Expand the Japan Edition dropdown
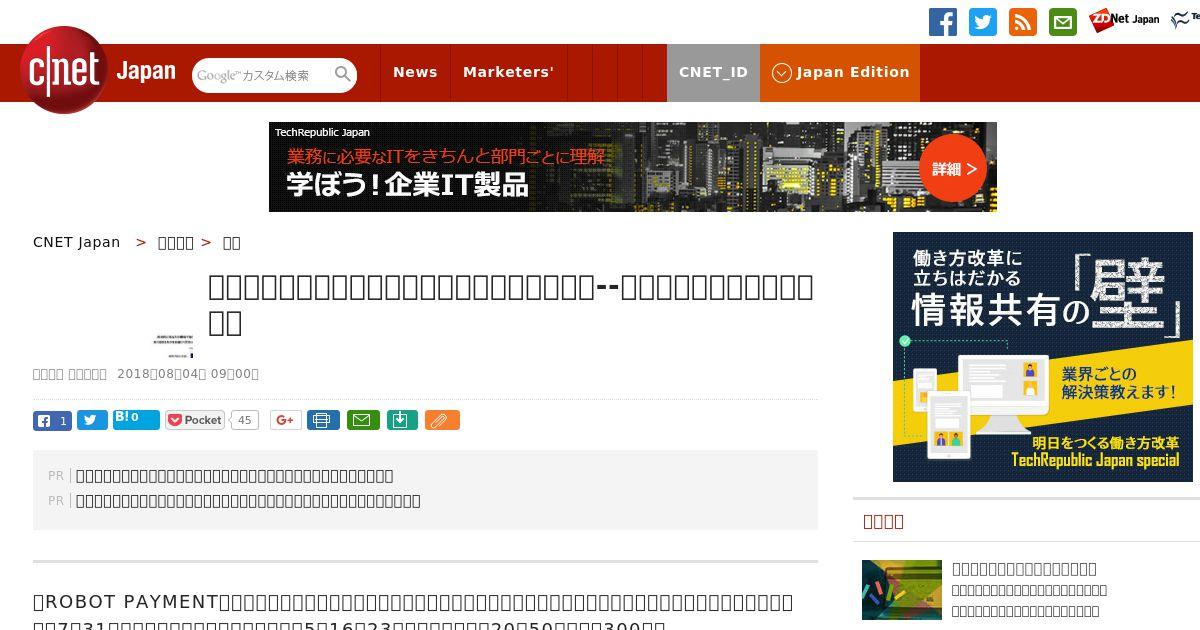The height and width of the screenshot is (630, 1200). click(840, 72)
